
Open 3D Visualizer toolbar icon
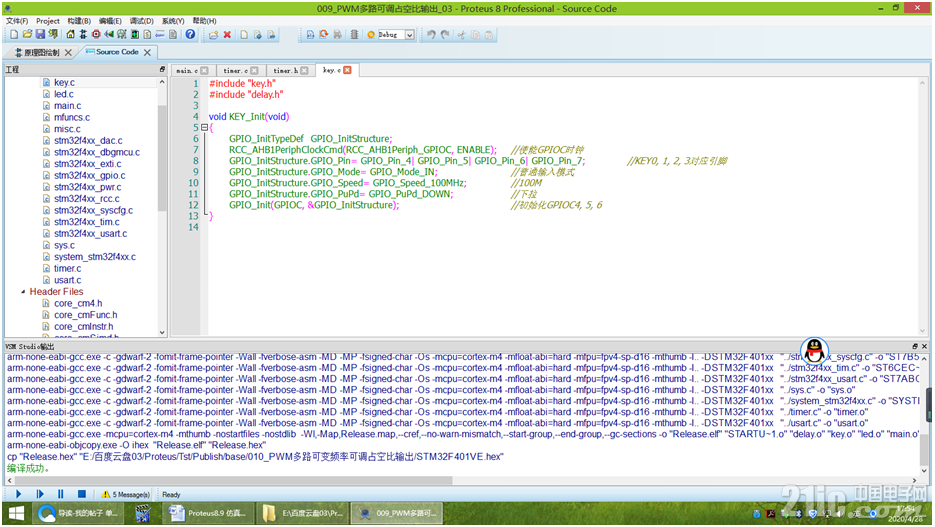109,35
